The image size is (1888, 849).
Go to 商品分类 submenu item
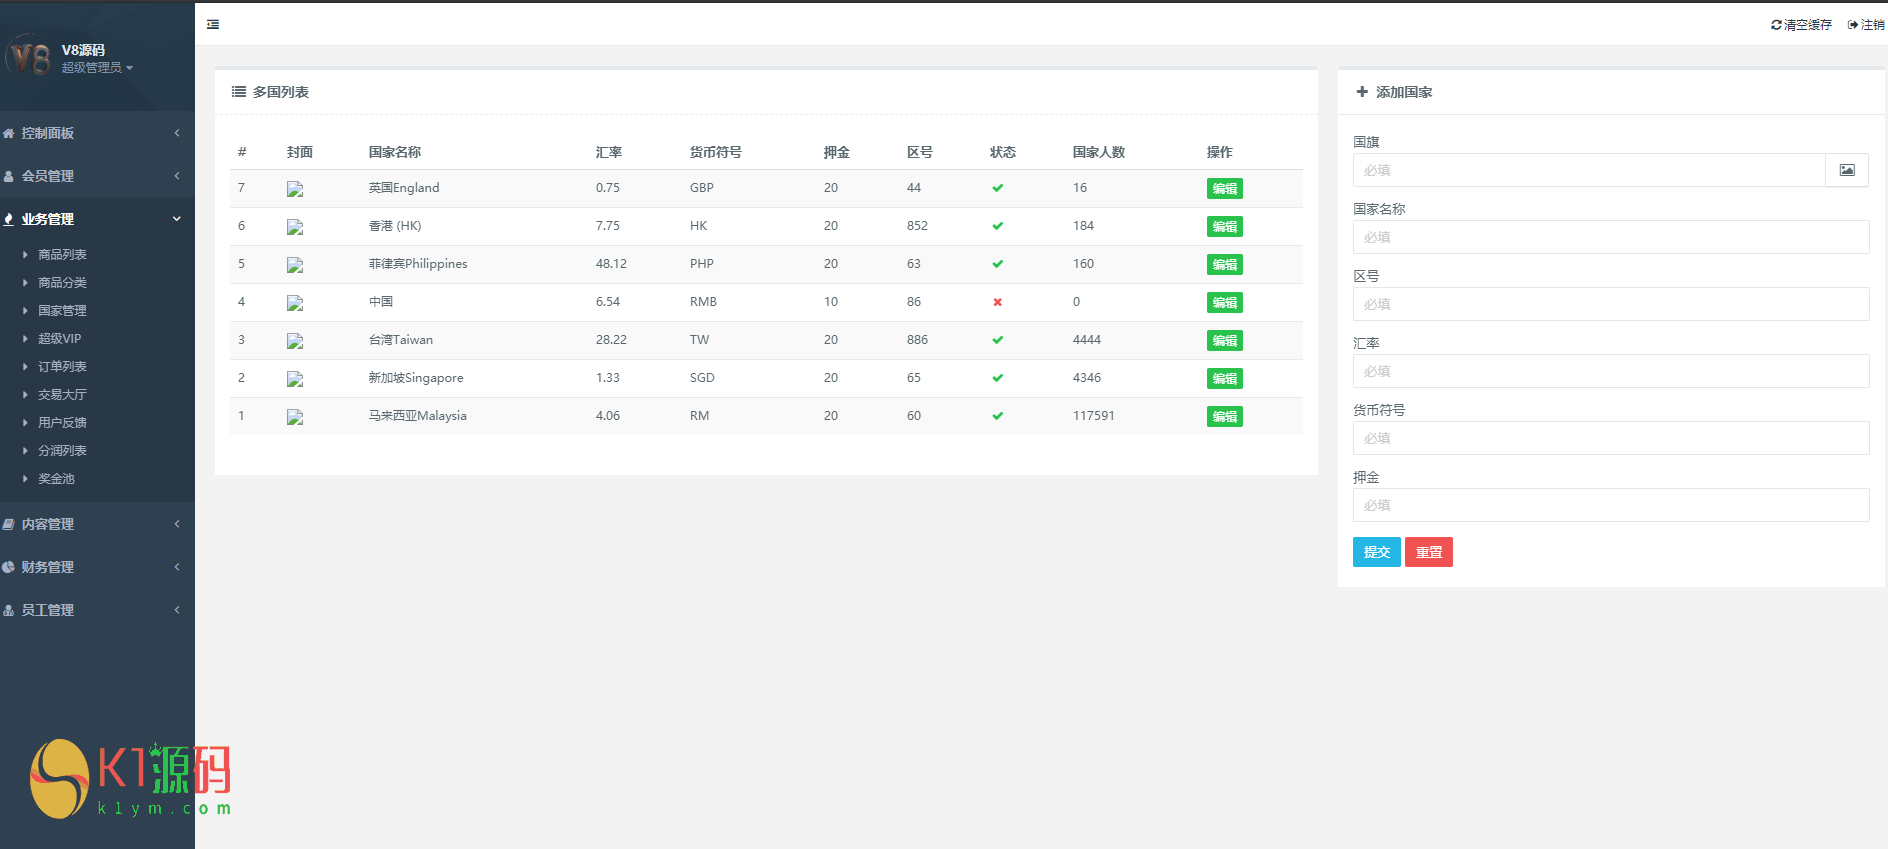pyautogui.click(x=62, y=283)
